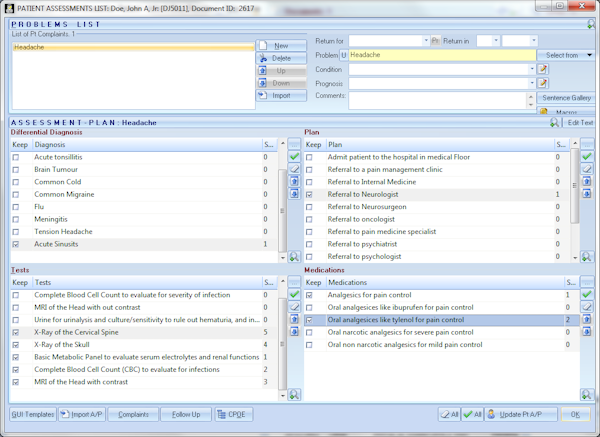Check the Referral to Neurosurgeon checkbox
Image resolution: width=600 pixels, height=437 pixels.
point(309,207)
